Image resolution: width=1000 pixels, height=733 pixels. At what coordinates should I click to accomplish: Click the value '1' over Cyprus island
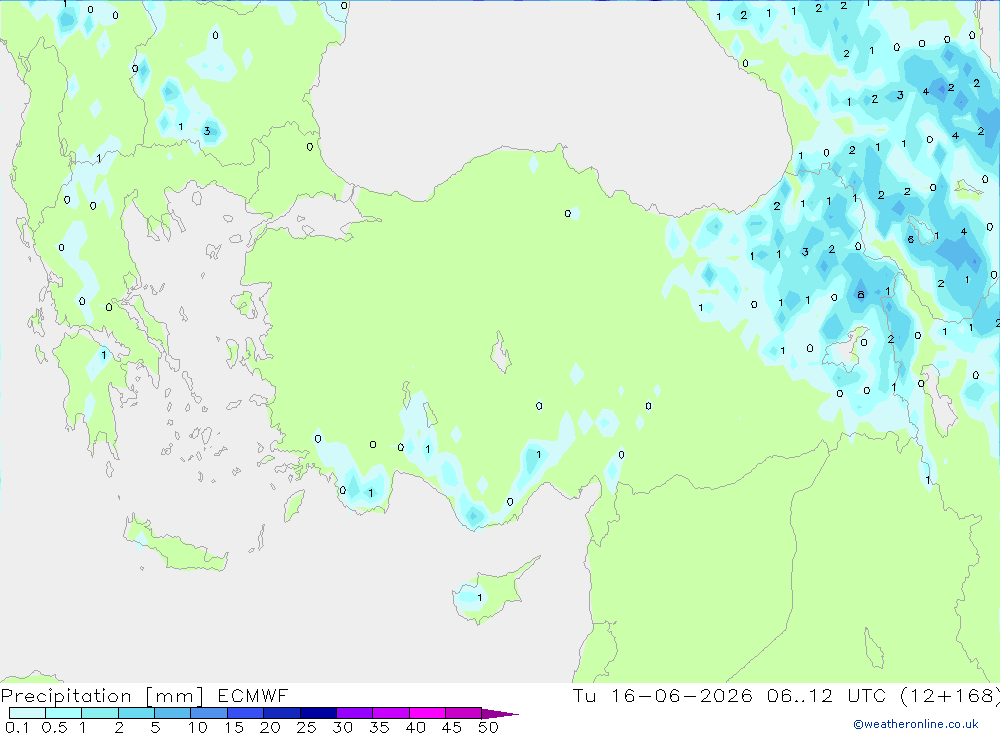[480, 598]
